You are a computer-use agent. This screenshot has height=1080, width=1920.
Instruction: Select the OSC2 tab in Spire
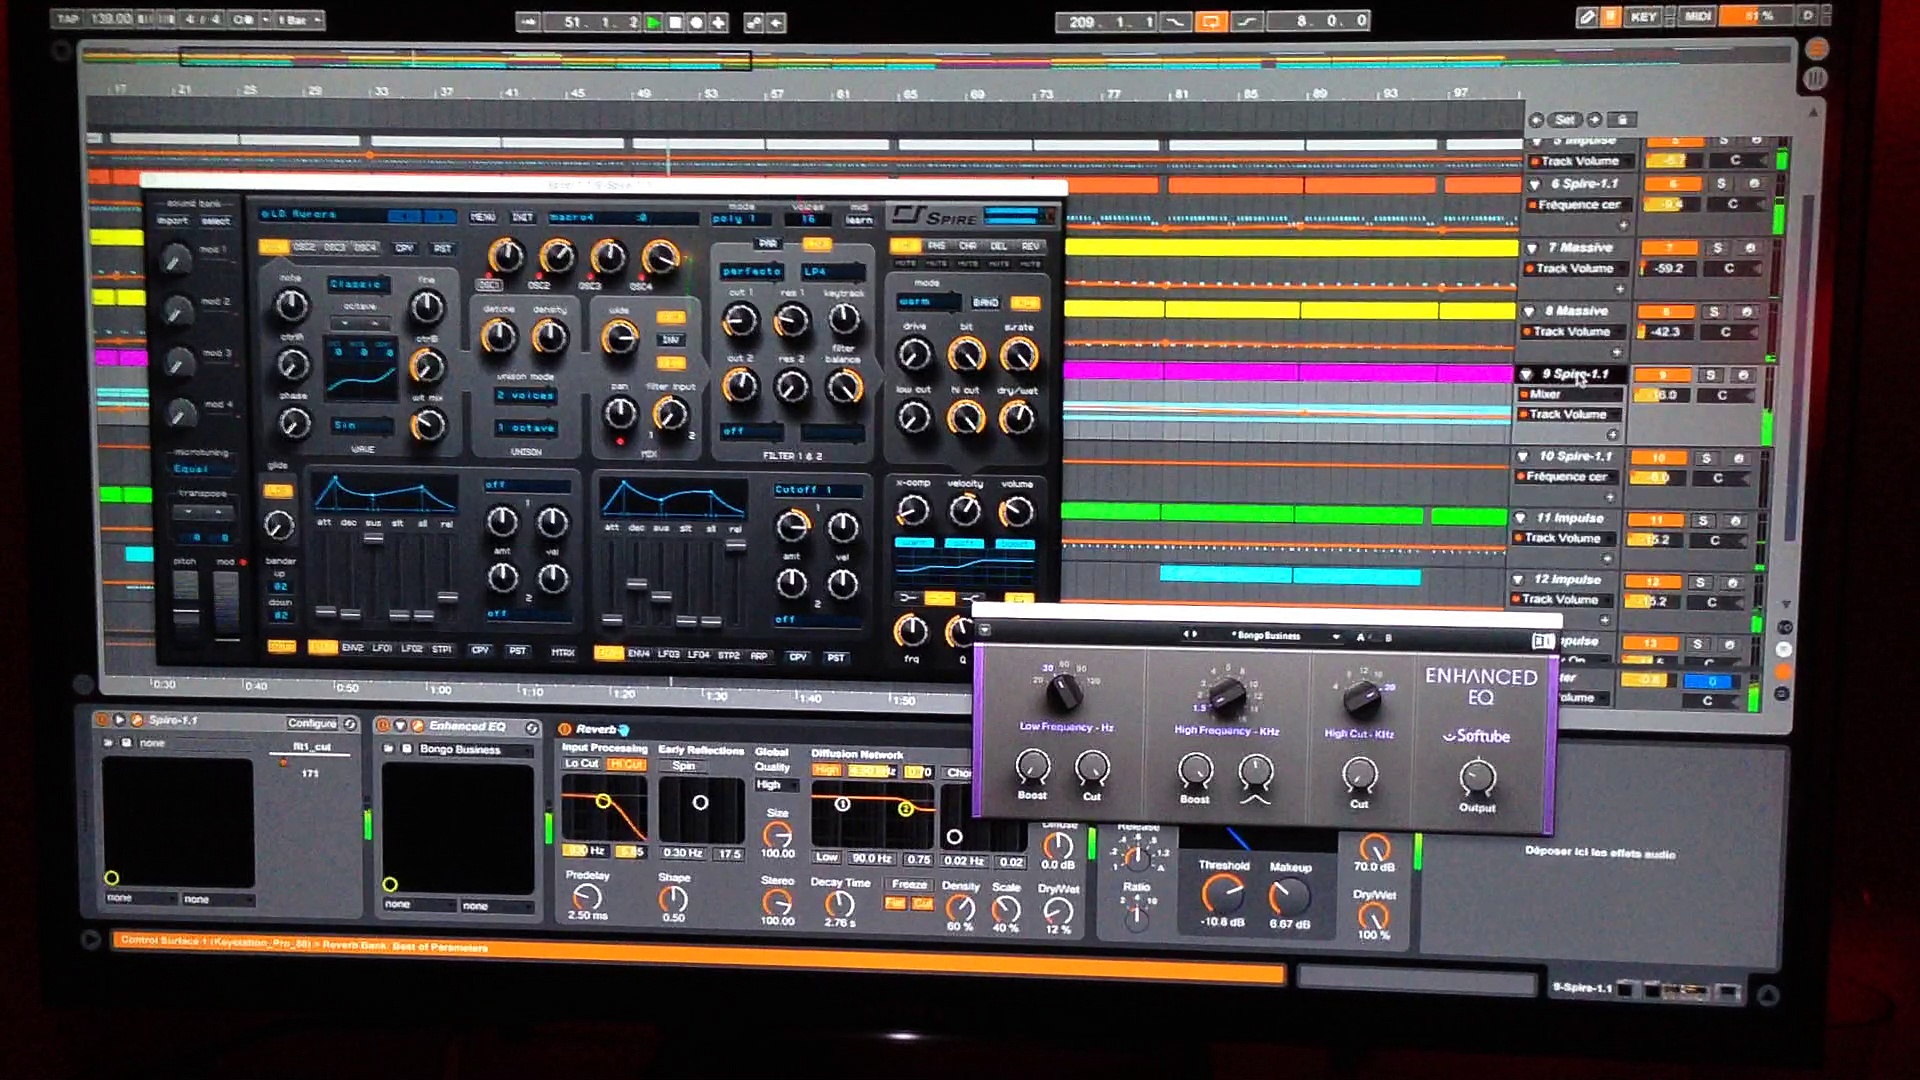(x=304, y=247)
